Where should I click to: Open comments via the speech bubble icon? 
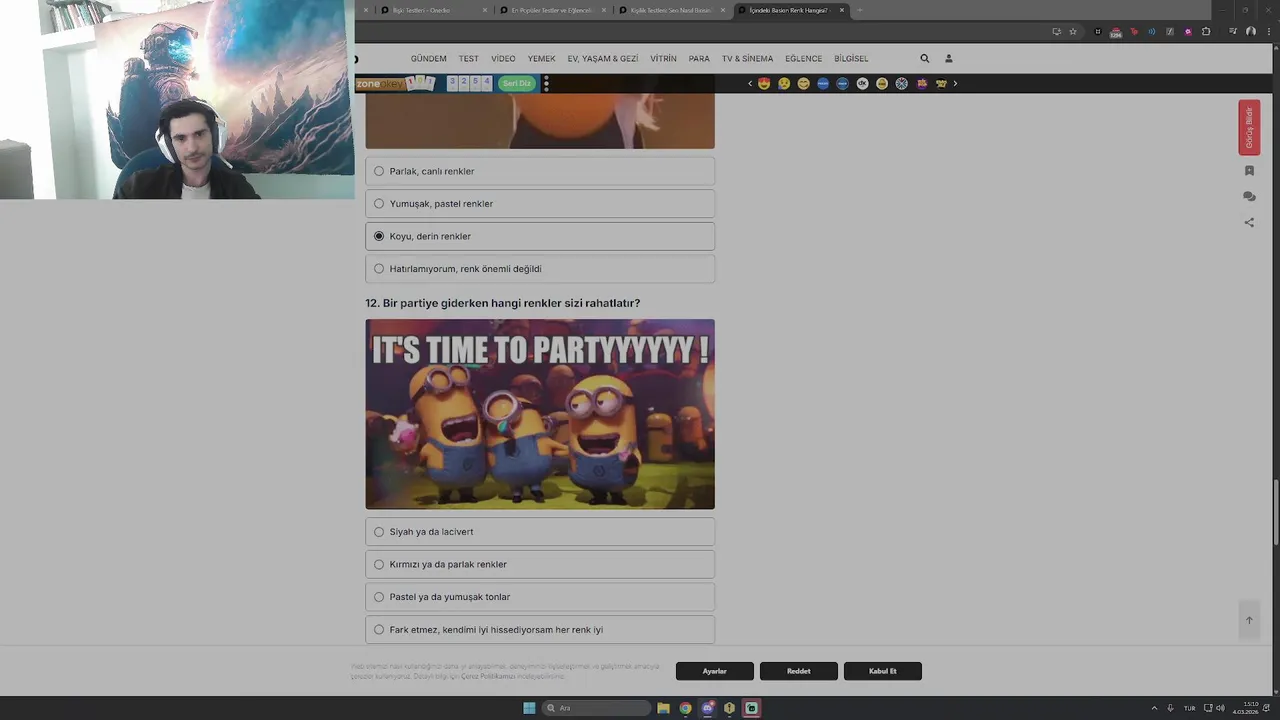point(1249,197)
